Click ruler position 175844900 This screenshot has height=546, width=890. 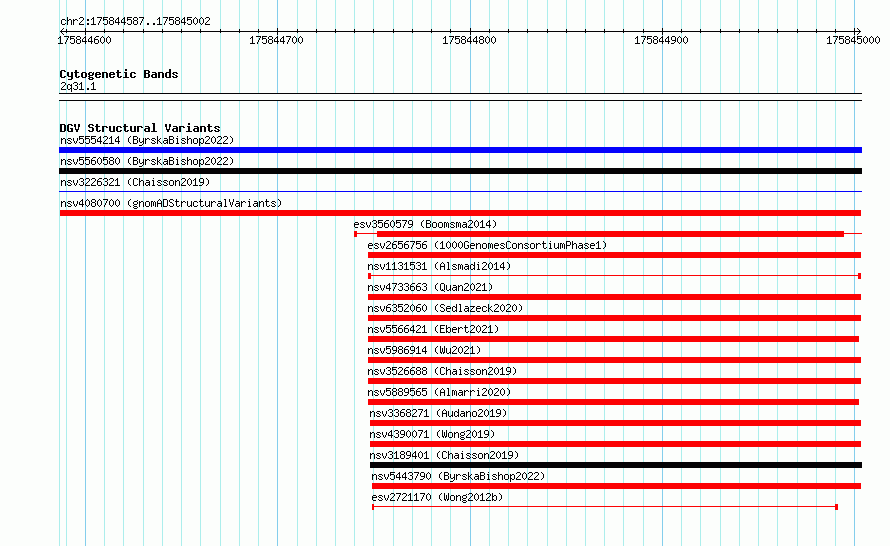(661, 40)
